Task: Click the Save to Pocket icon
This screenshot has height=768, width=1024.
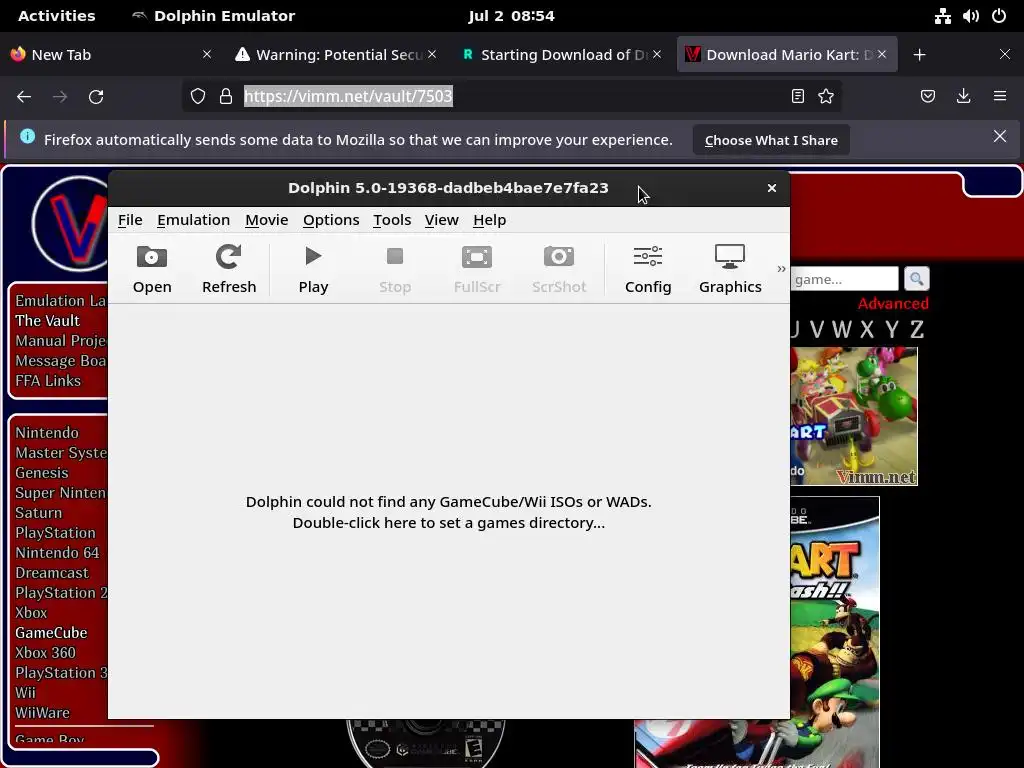Action: click(928, 97)
